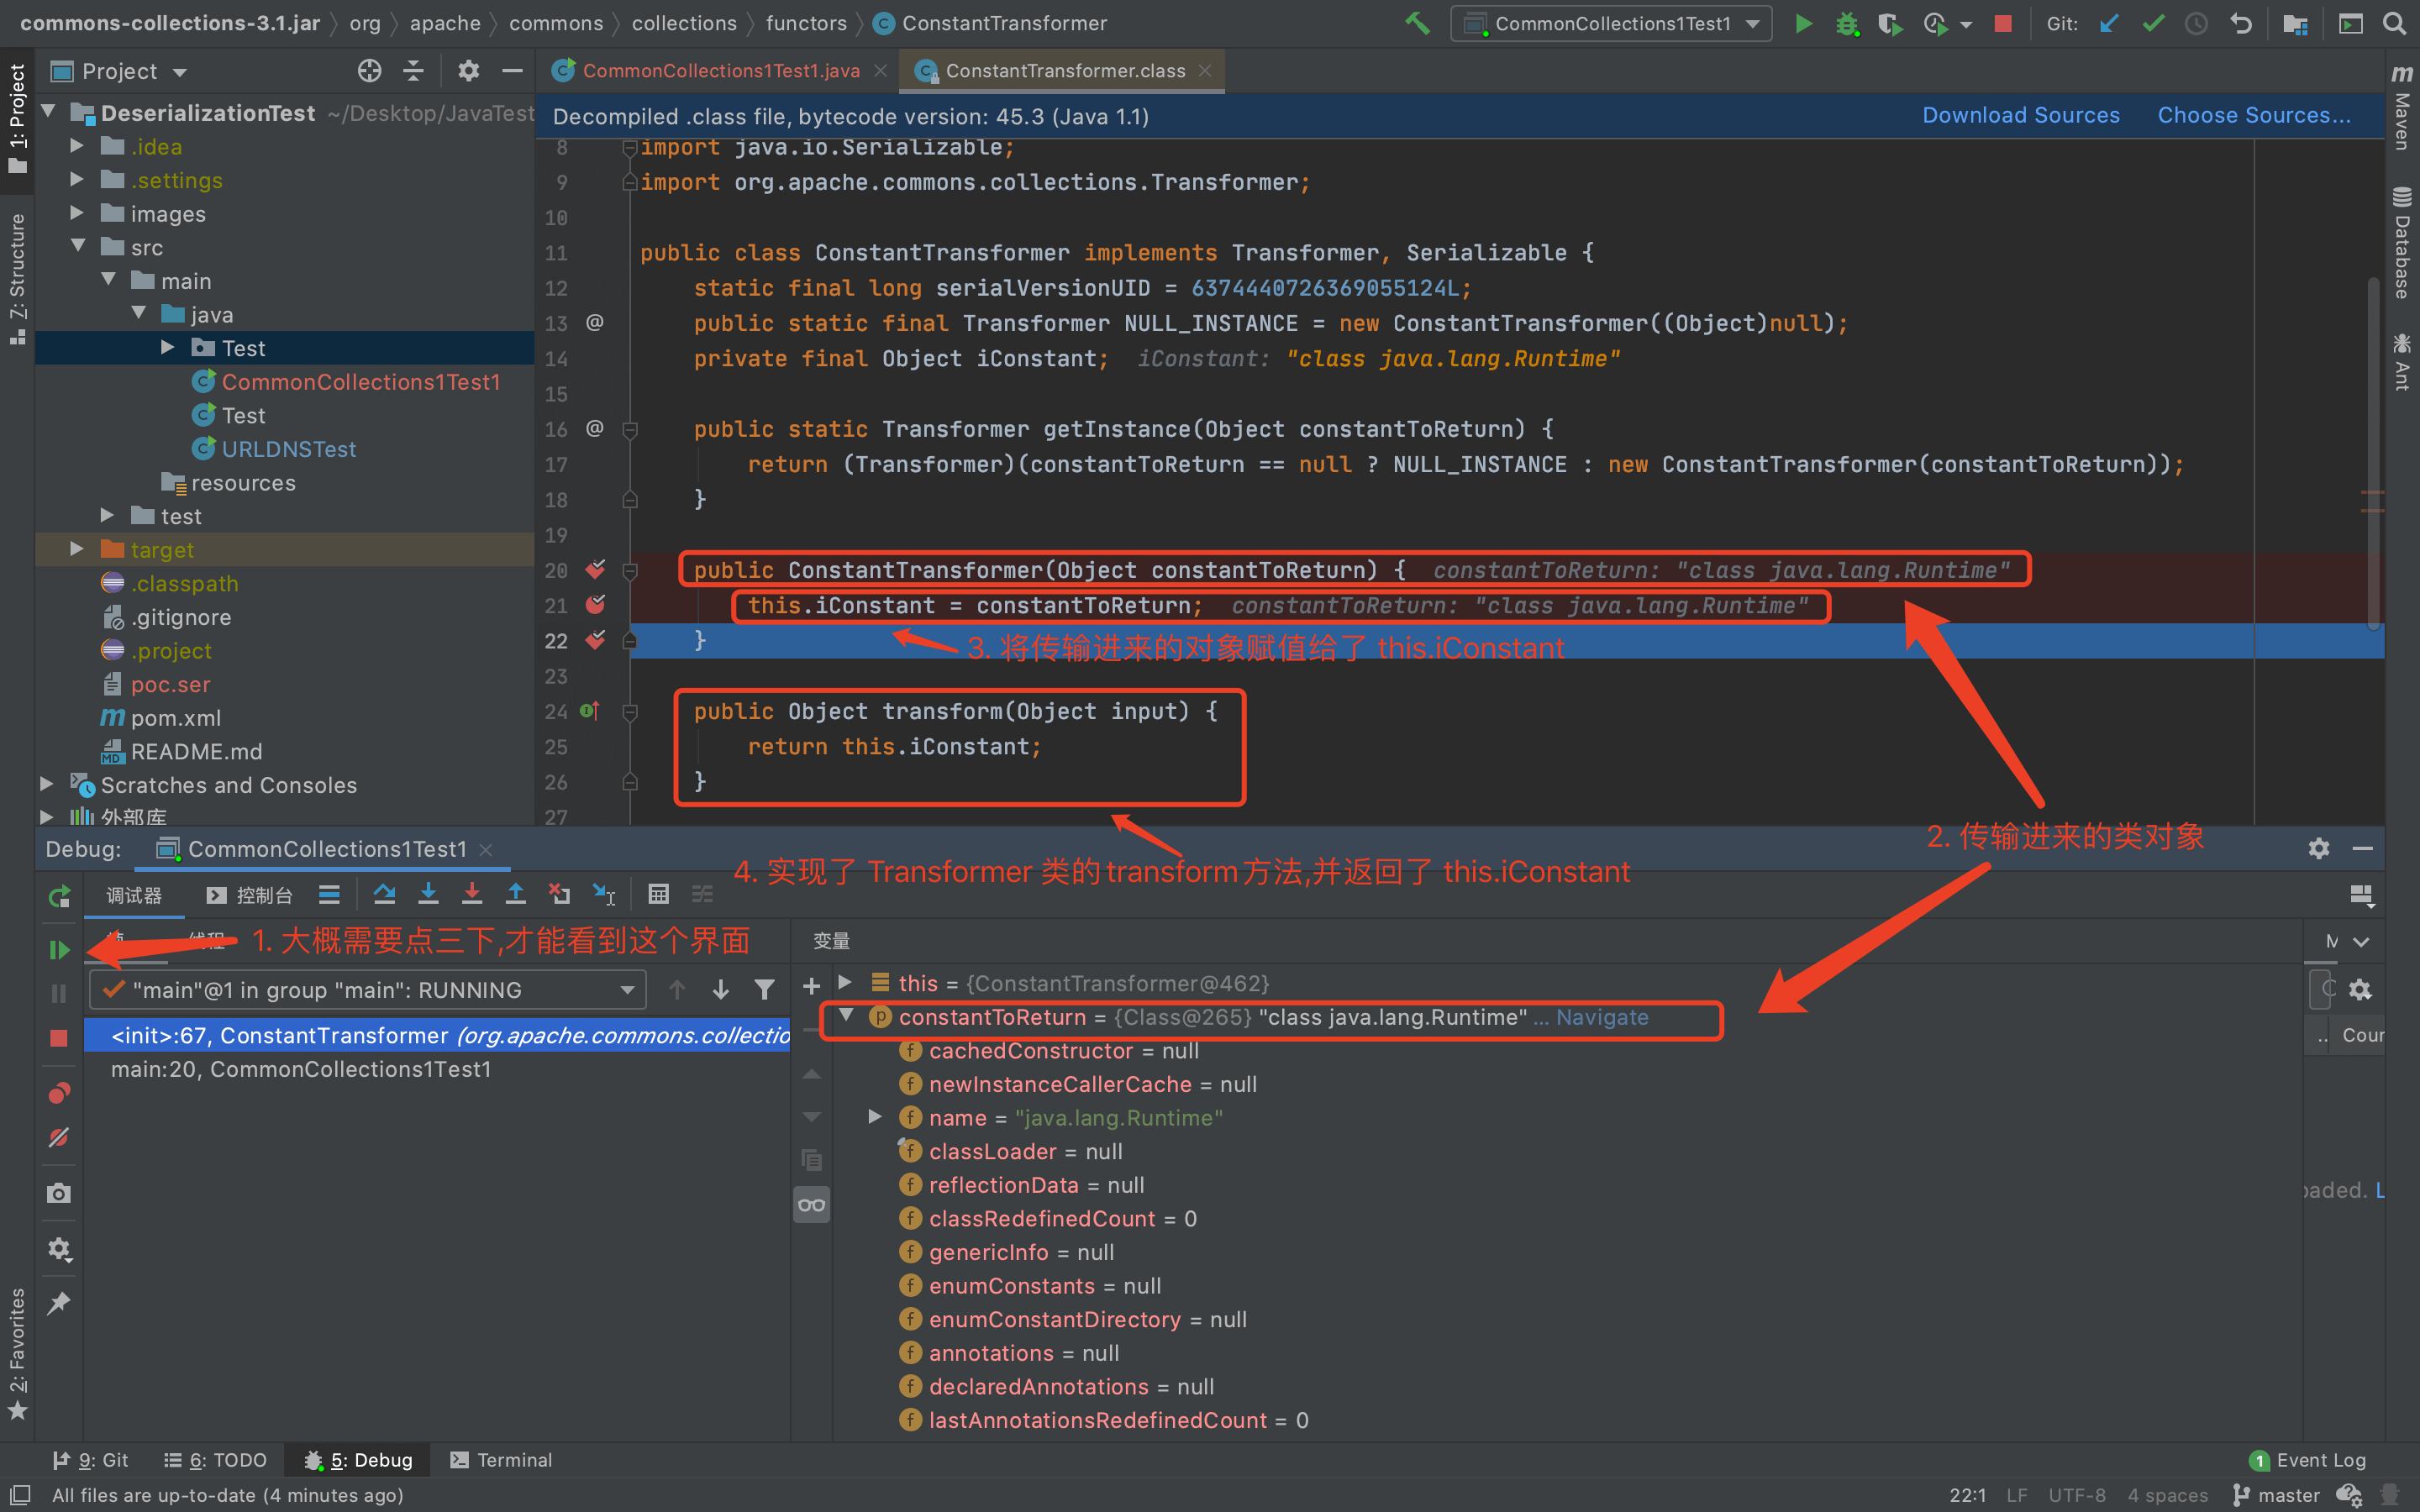Click the Resume Program debug icon
Viewport: 2420px width, 1512px height.
click(x=59, y=949)
